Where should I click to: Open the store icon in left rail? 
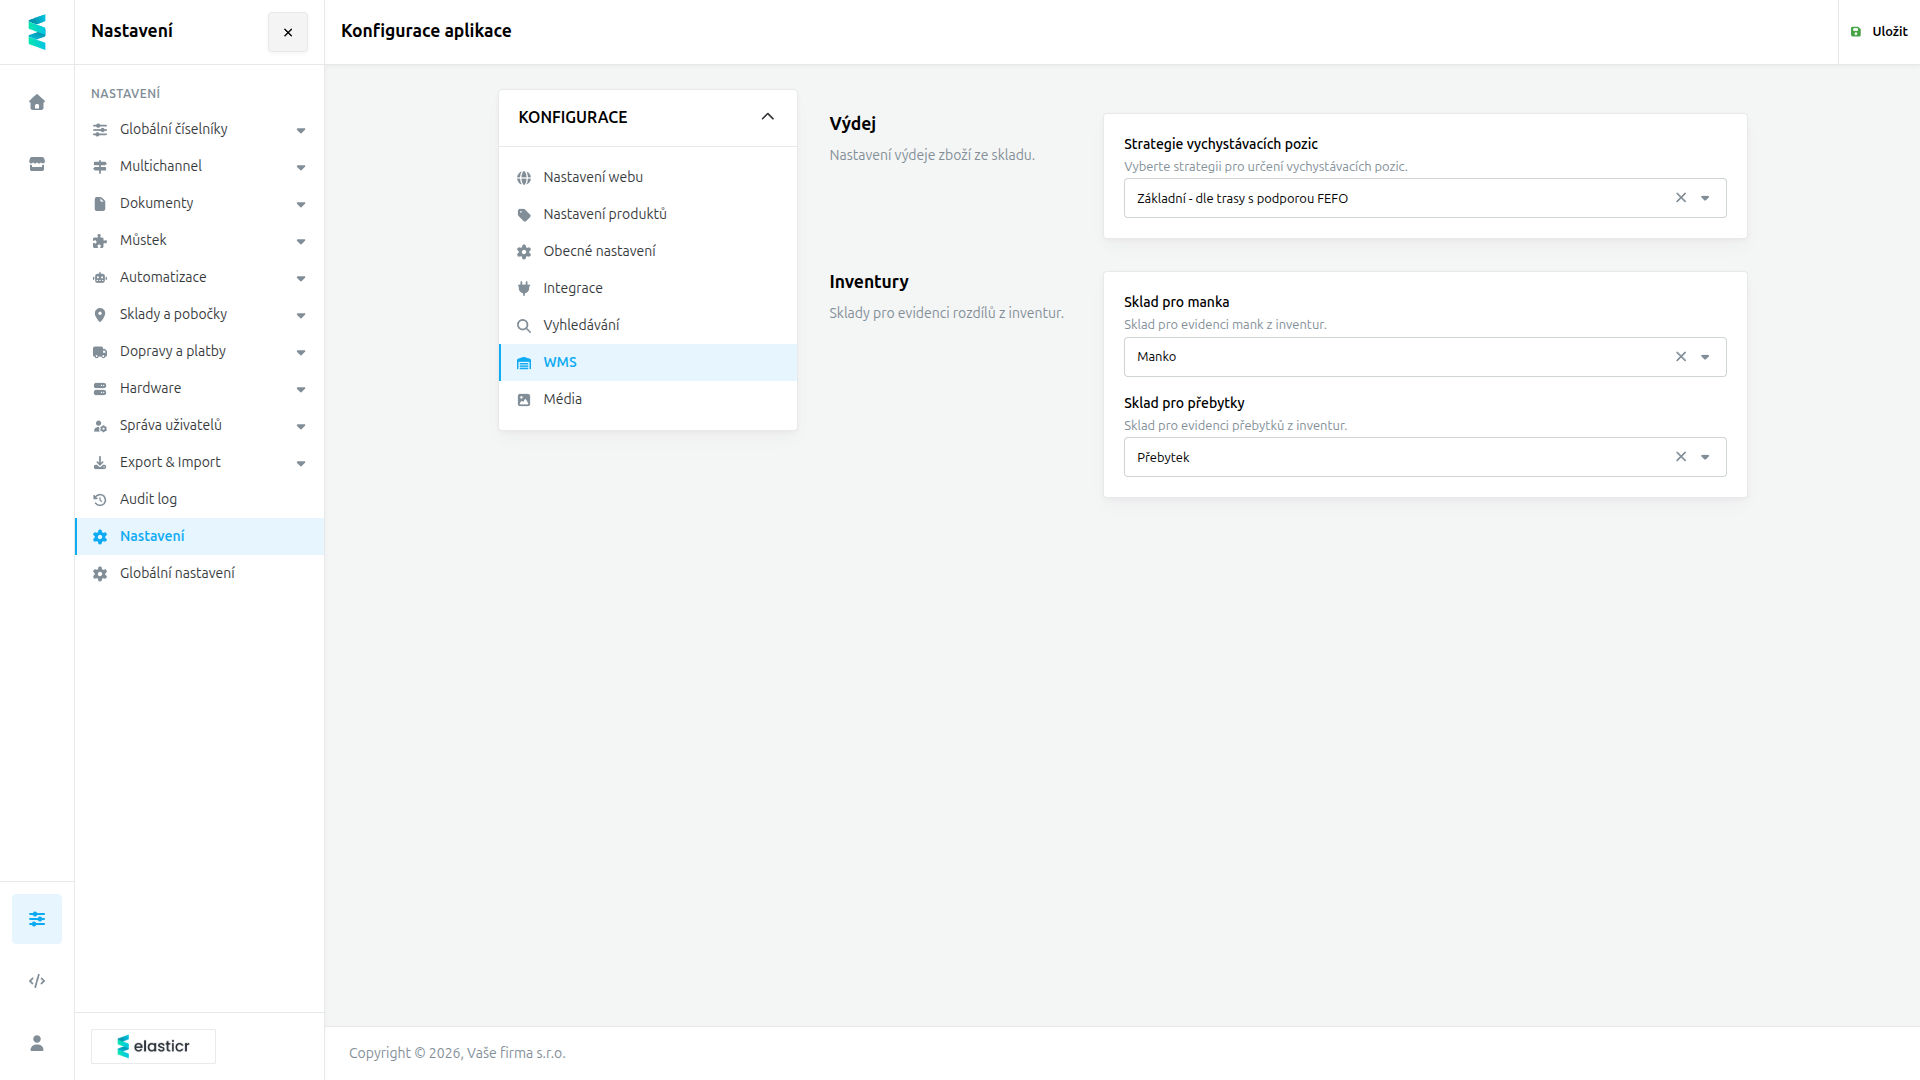[37, 164]
